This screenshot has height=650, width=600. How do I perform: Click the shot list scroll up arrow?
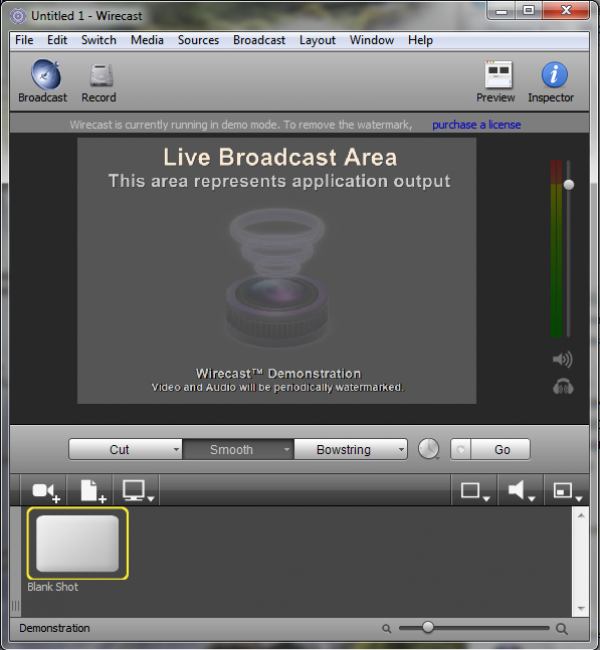coord(581,516)
